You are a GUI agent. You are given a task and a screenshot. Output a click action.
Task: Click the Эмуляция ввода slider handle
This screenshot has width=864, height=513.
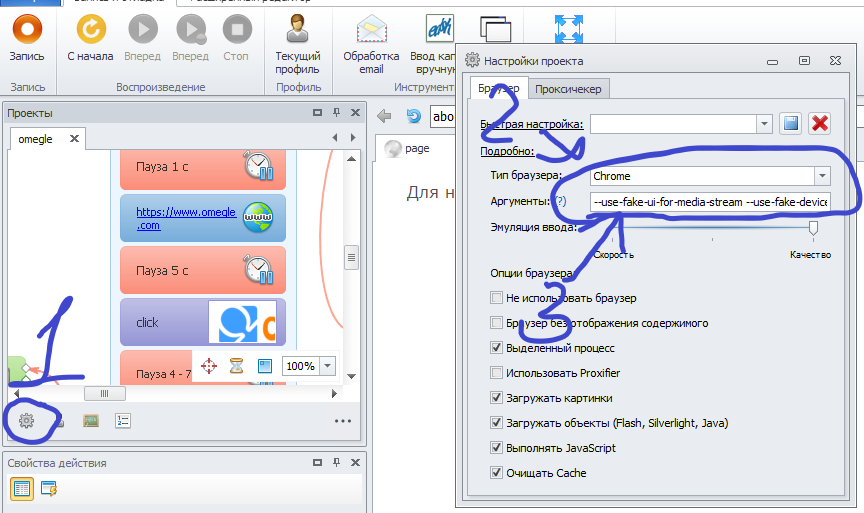[x=813, y=229]
